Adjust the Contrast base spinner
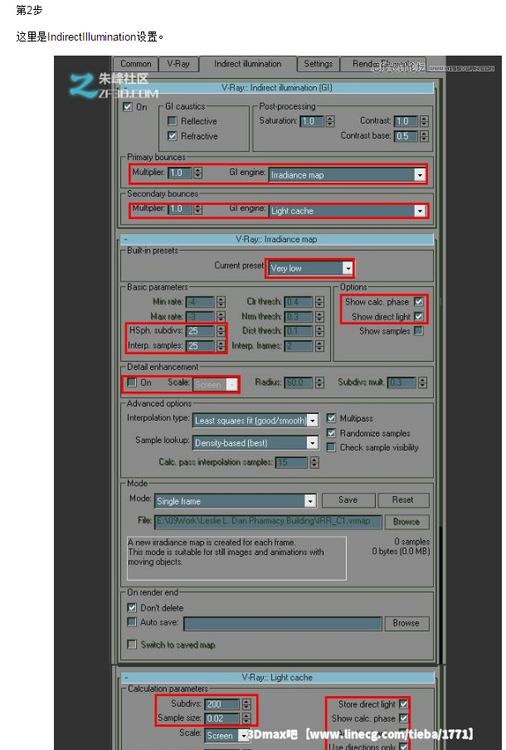 pos(424,136)
